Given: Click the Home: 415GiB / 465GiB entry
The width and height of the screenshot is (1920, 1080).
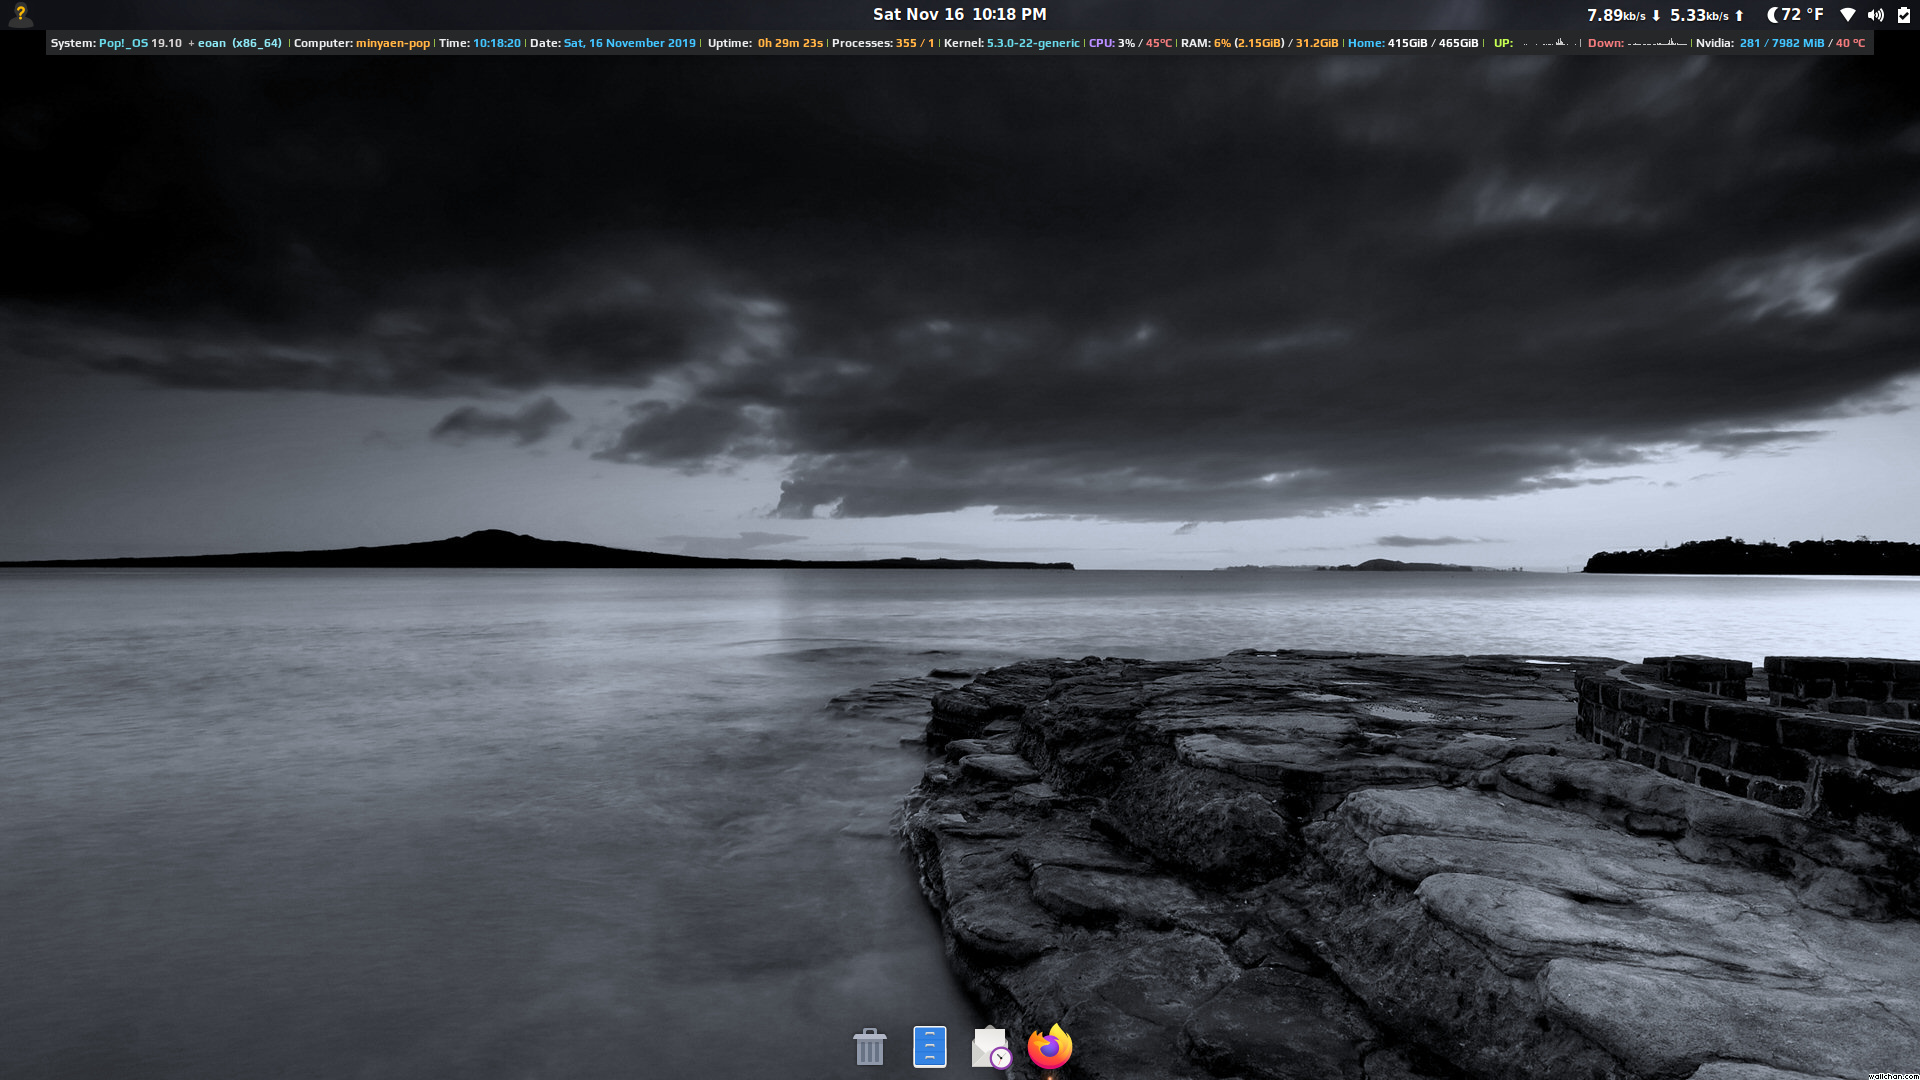Looking at the screenshot, I should (1413, 43).
